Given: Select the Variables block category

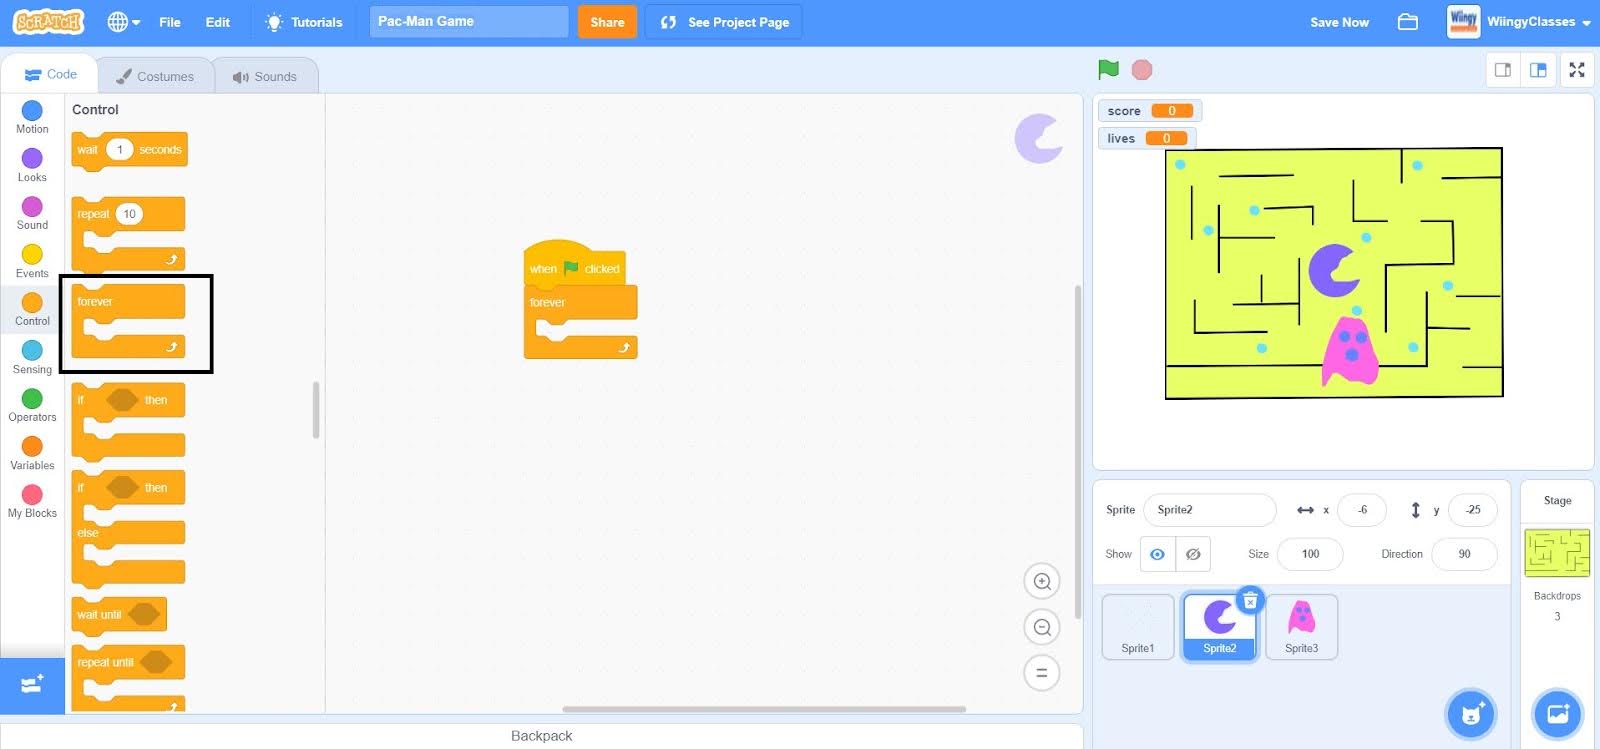Looking at the screenshot, I should (x=32, y=453).
